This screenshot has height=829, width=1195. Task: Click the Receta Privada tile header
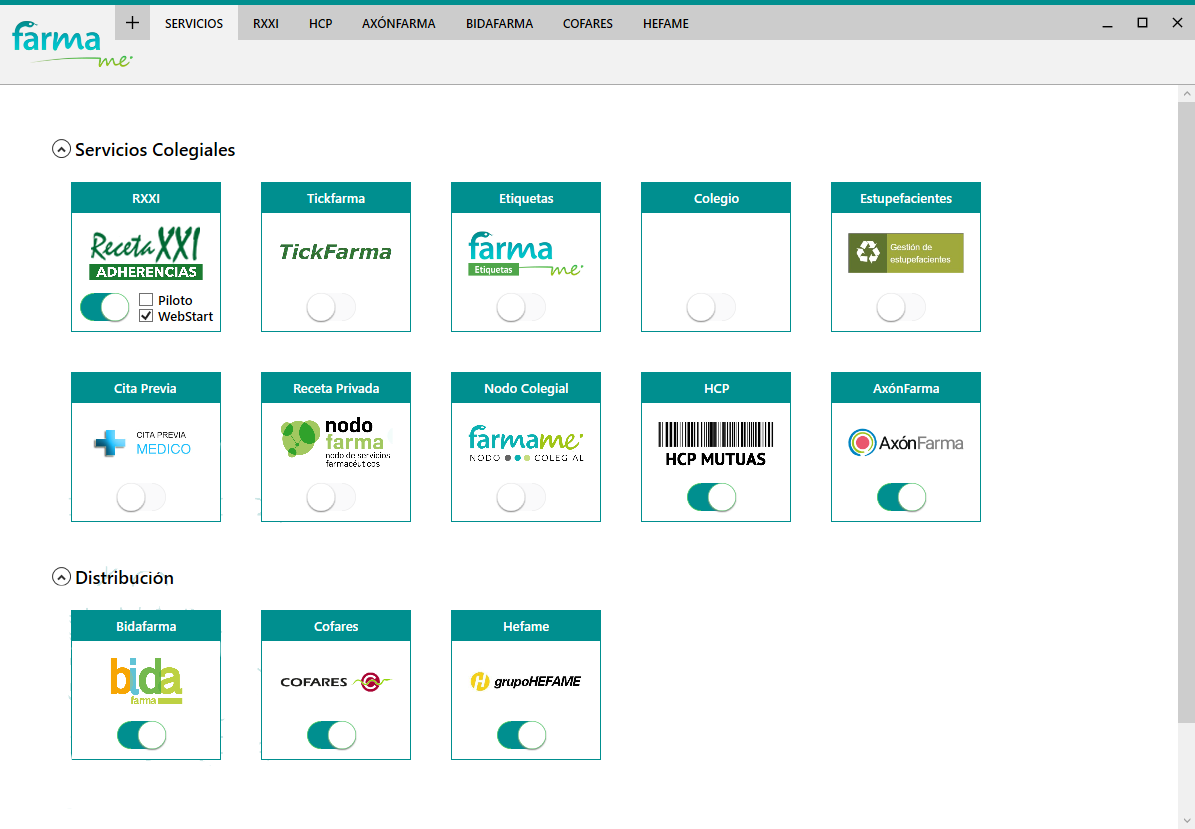(x=335, y=388)
